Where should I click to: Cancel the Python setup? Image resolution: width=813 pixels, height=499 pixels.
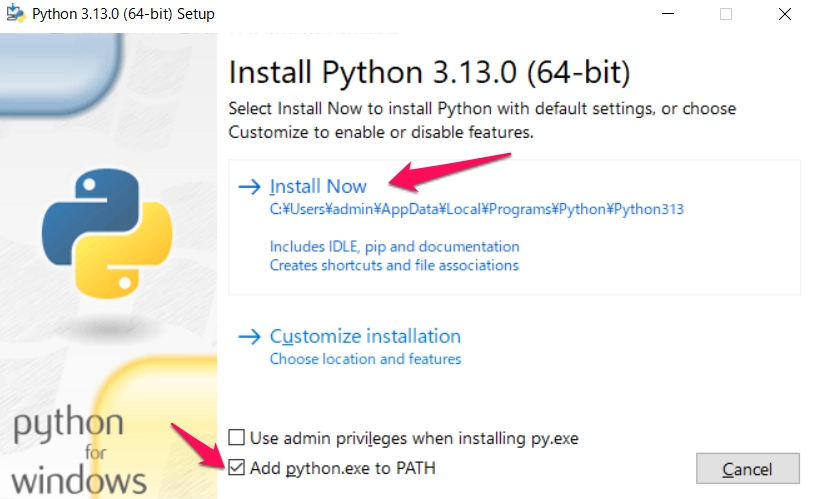pos(748,468)
